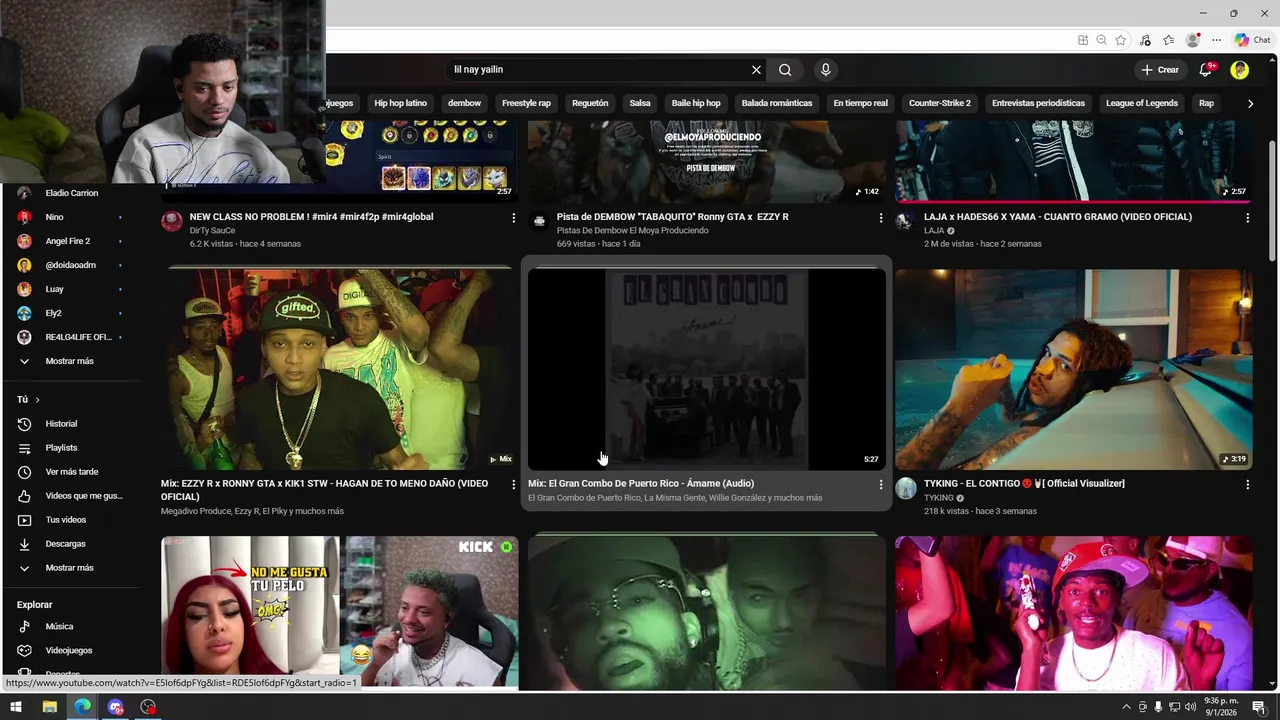Image resolution: width=1280 pixels, height=720 pixels.
Task: Select the Freestyle rap chip
Action: [x=526, y=103]
